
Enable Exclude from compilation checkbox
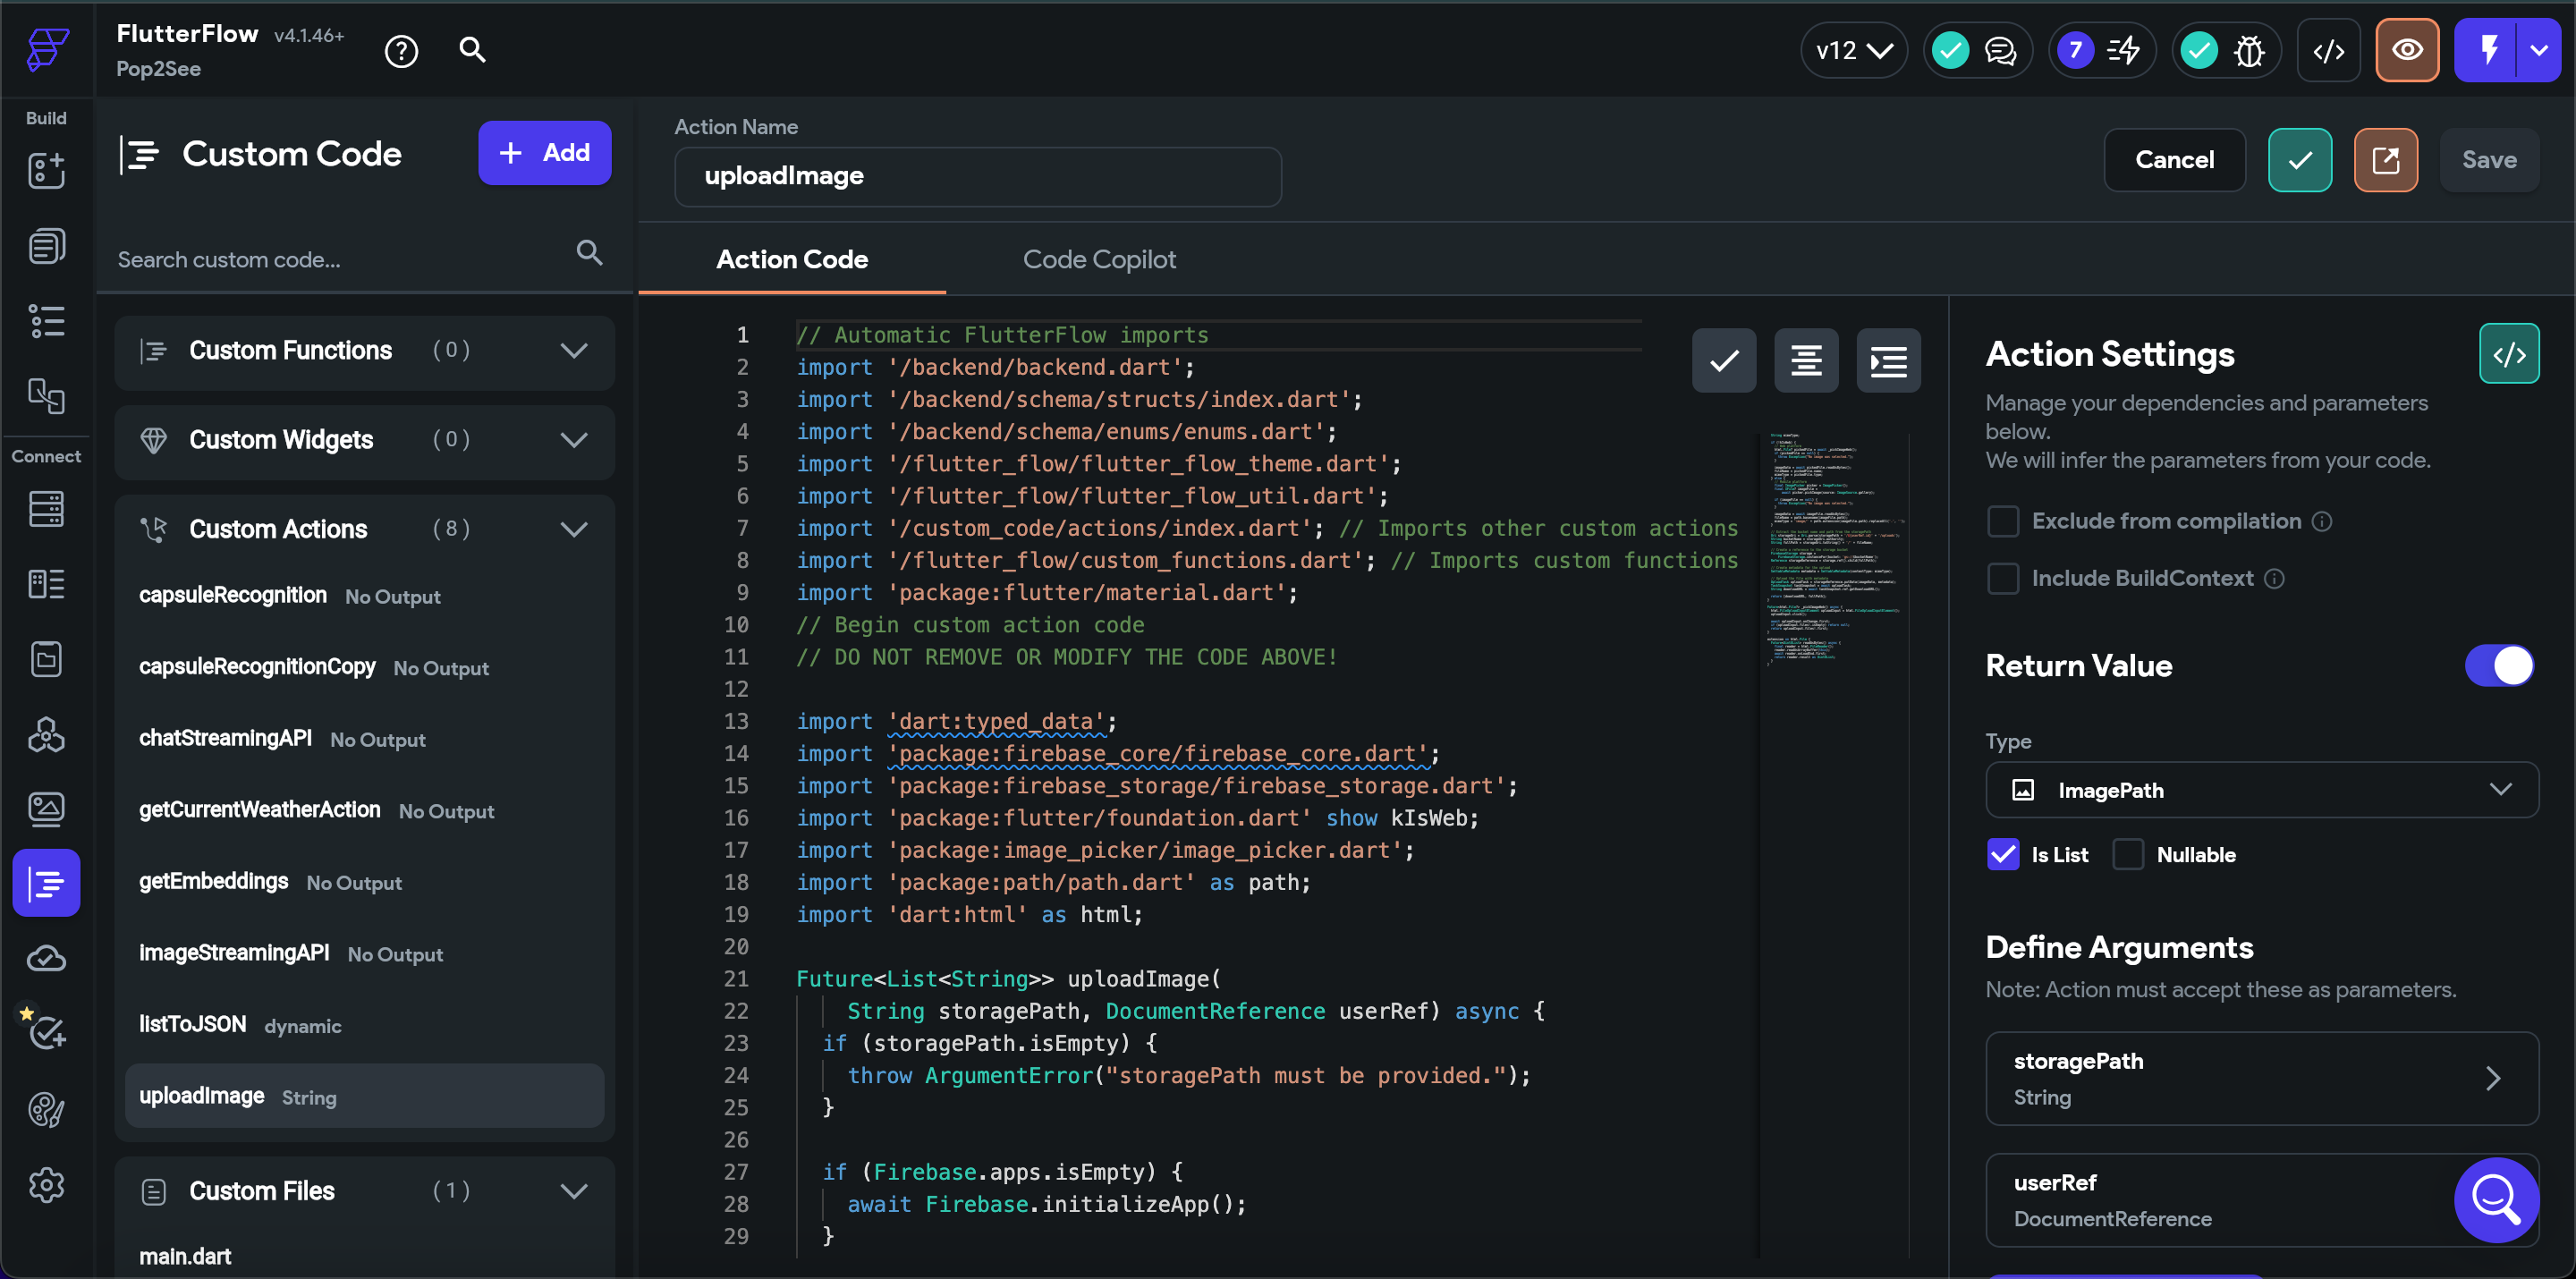[x=2003, y=521]
